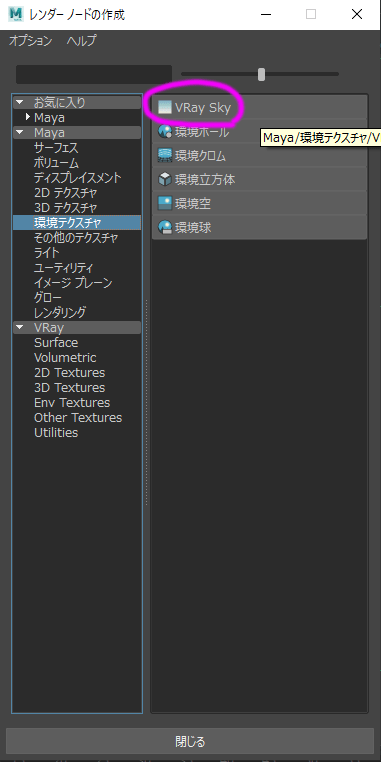Select 3D テクスチャ category
This screenshot has height=762, width=381.
click(x=65, y=208)
